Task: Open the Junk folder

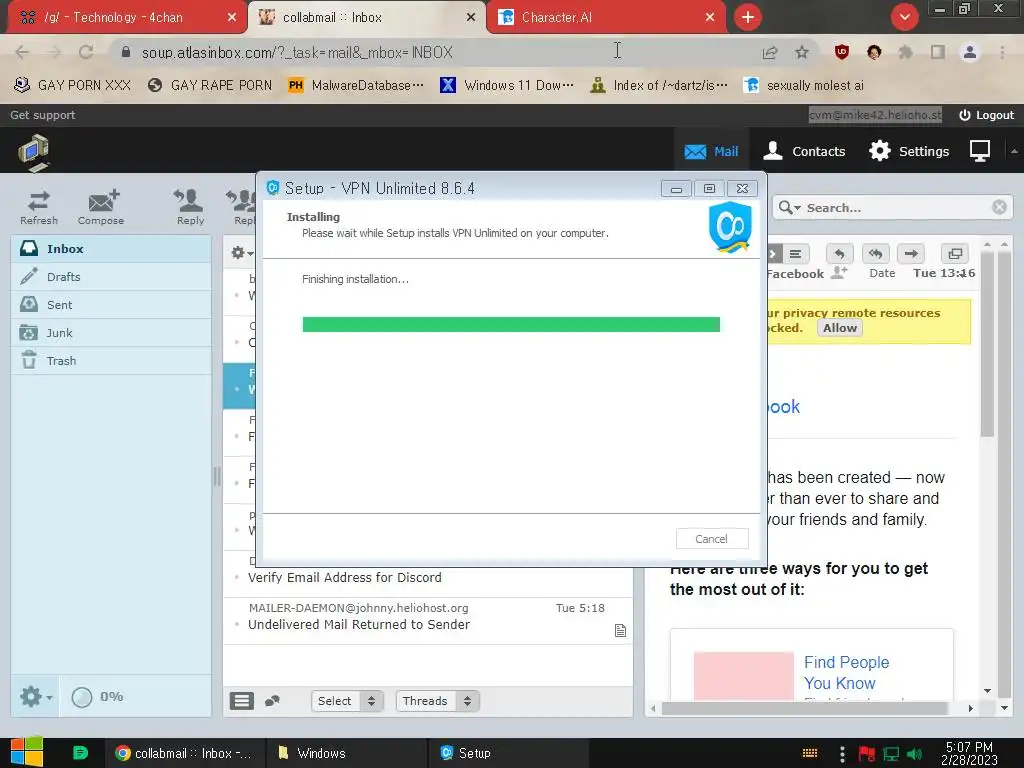Action: tap(111, 333)
